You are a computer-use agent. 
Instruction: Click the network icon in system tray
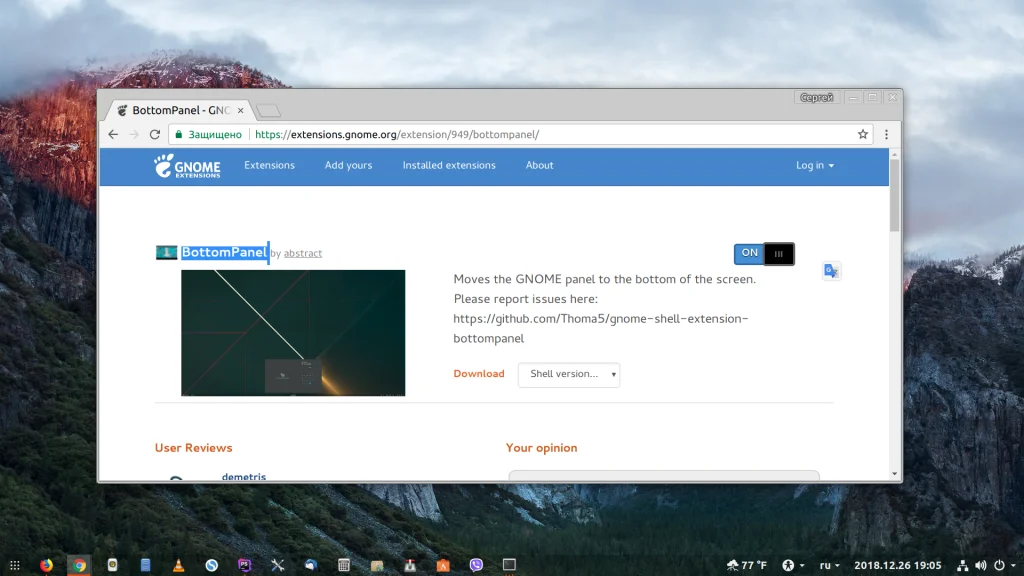pyautogui.click(x=963, y=566)
